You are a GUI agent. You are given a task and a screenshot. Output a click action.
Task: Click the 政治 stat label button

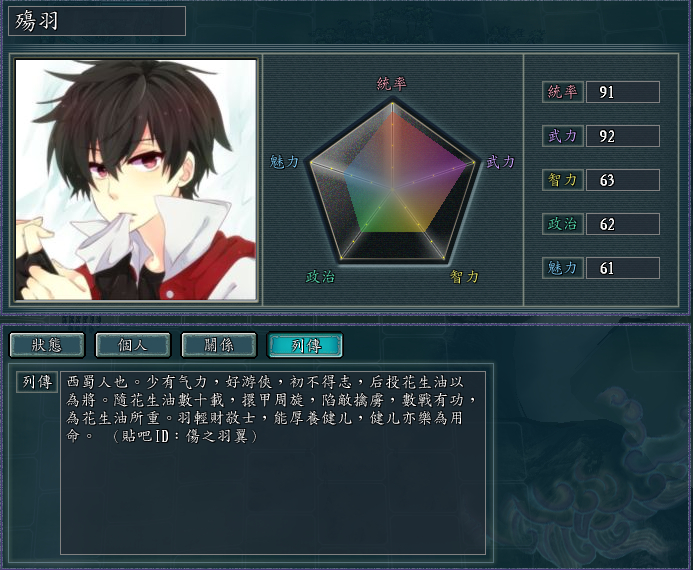[563, 224]
